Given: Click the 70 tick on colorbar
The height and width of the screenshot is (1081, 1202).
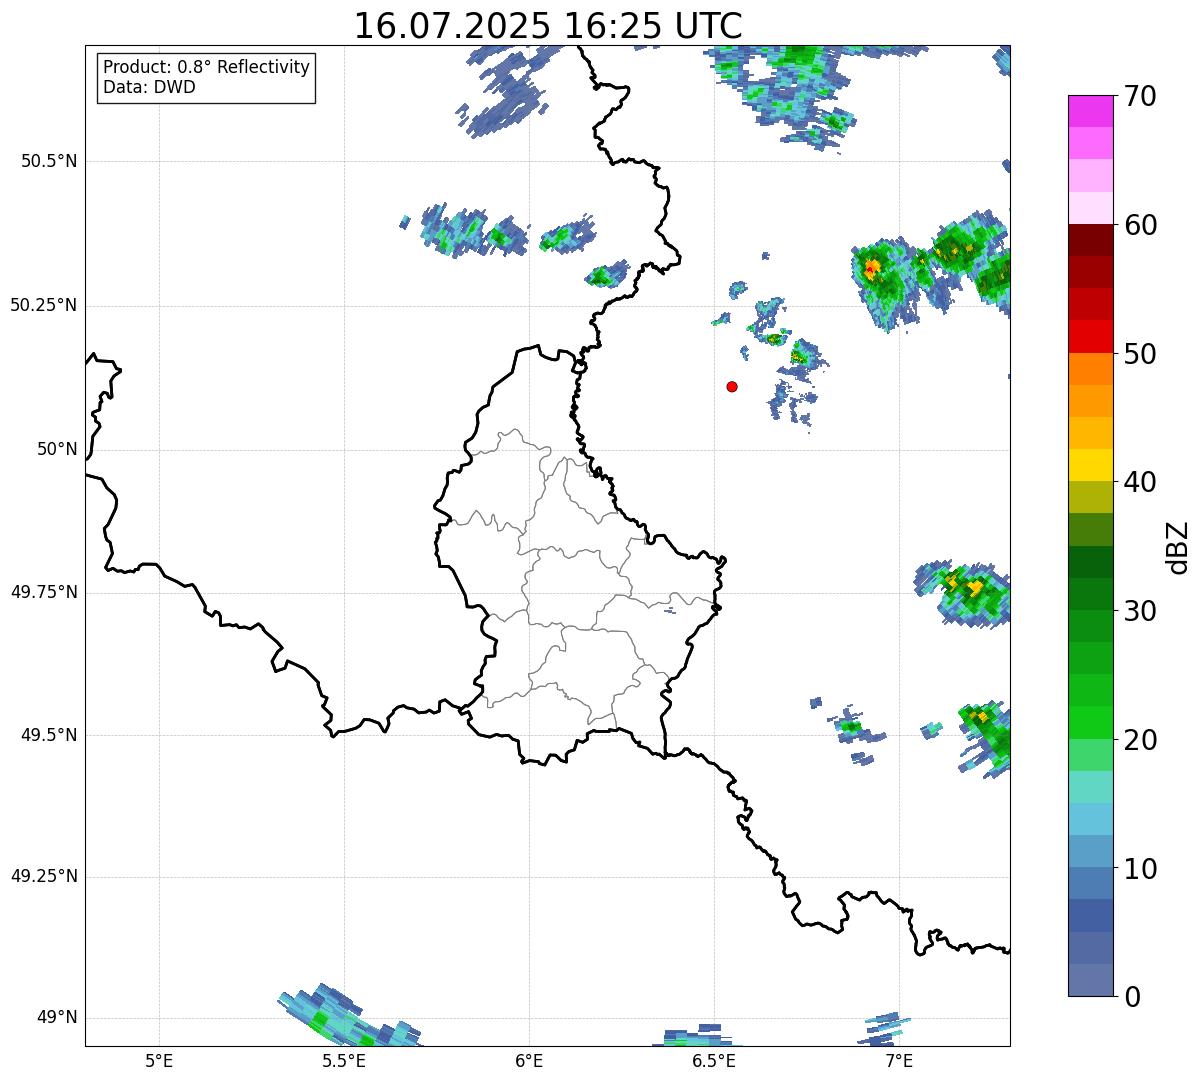Looking at the screenshot, I should click(x=1140, y=96).
